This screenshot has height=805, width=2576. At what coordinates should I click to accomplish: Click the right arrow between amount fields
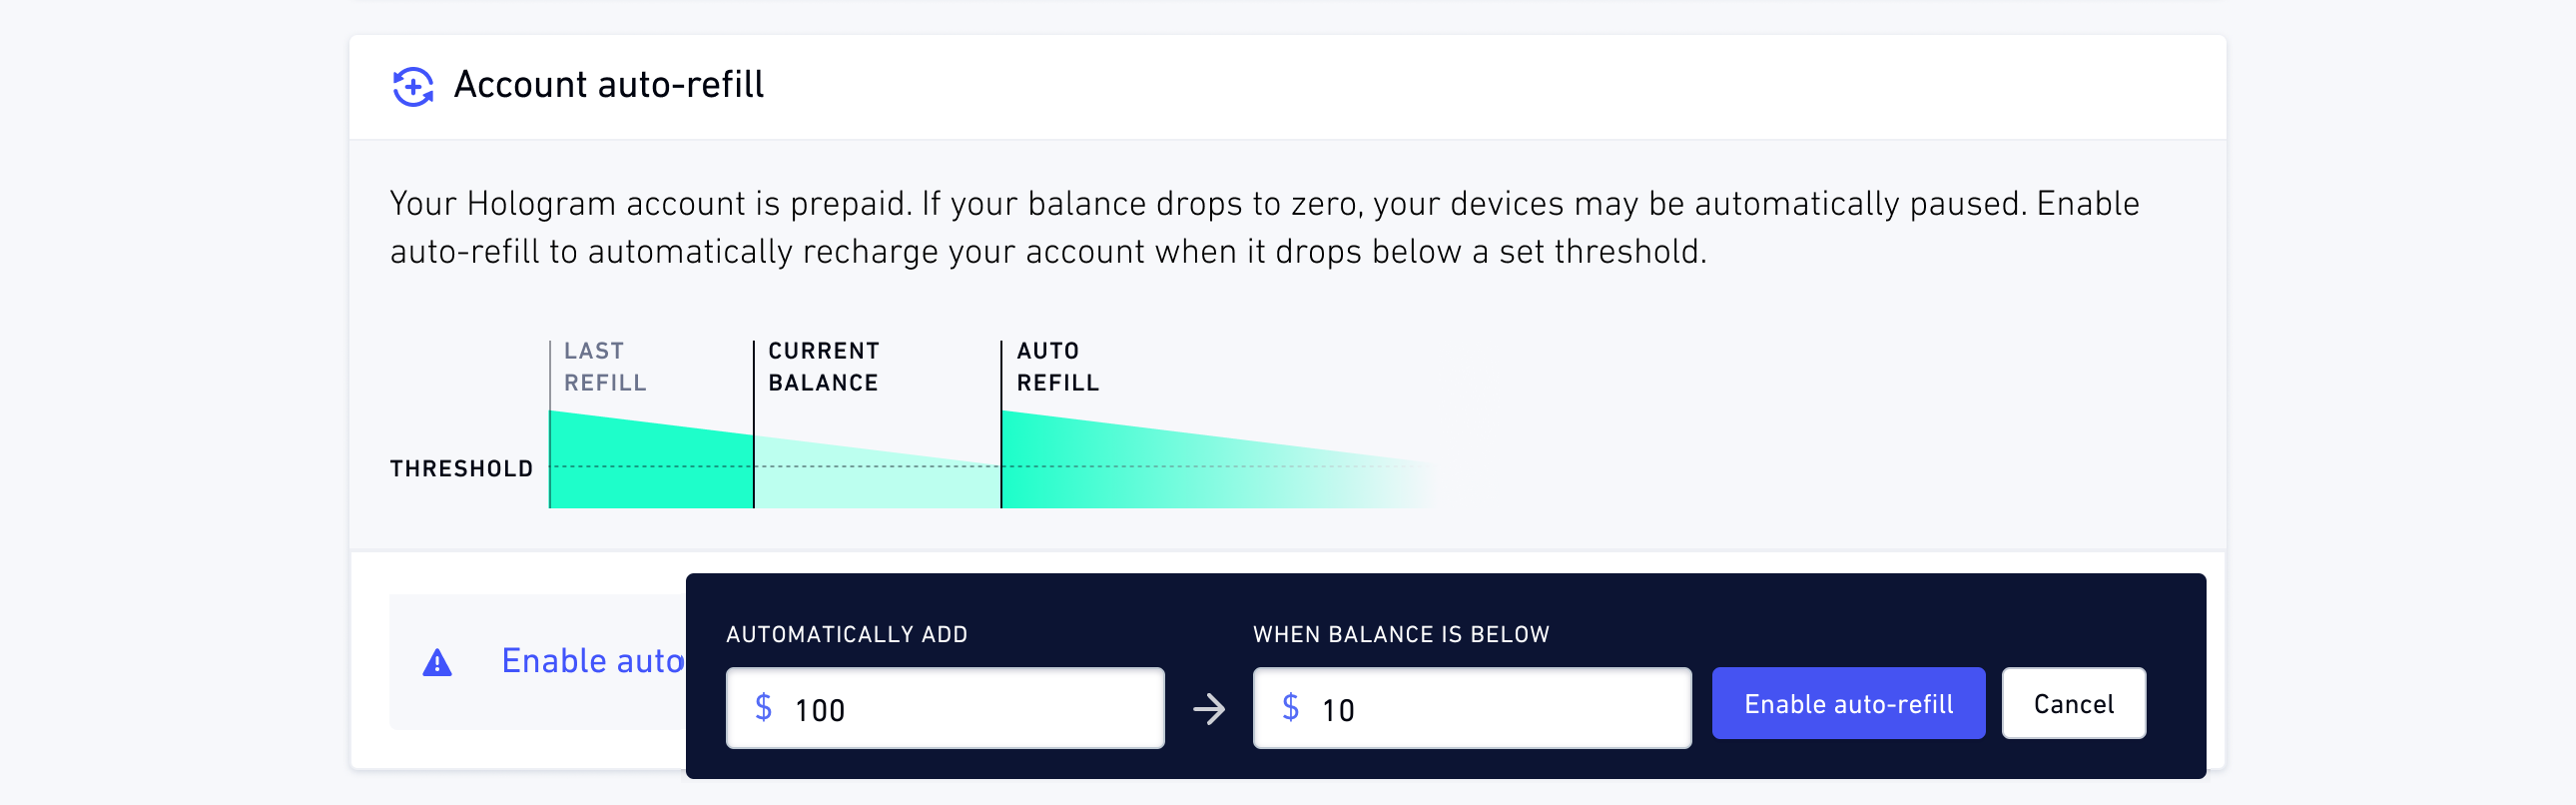coord(1209,709)
